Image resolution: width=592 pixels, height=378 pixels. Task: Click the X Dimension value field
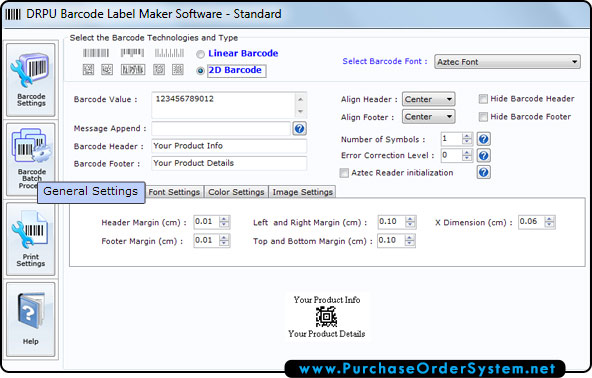[x=532, y=222]
